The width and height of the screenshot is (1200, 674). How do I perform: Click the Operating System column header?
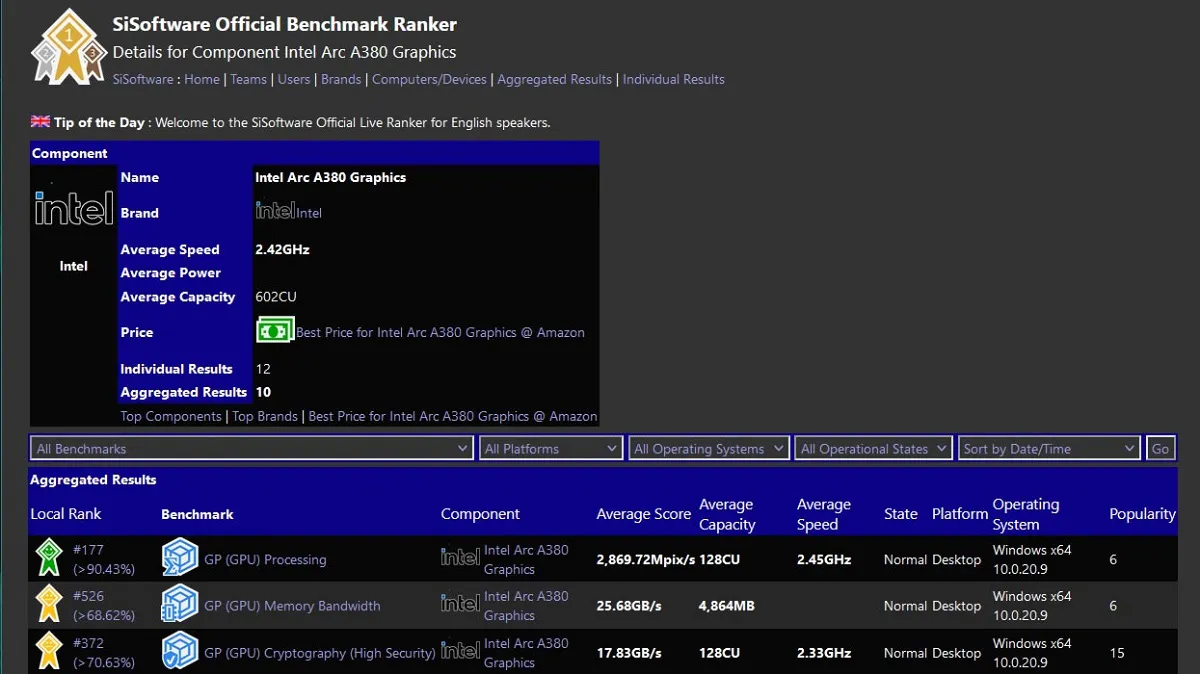click(x=1026, y=514)
